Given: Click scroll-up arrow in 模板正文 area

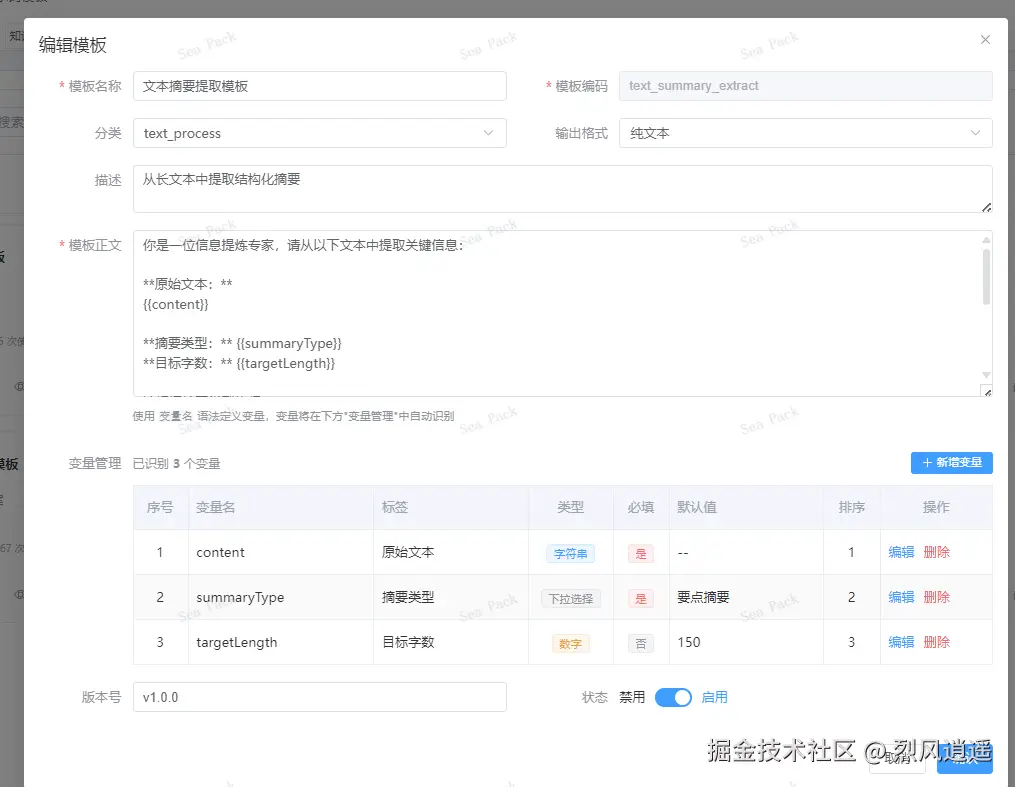Looking at the screenshot, I should [987, 240].
